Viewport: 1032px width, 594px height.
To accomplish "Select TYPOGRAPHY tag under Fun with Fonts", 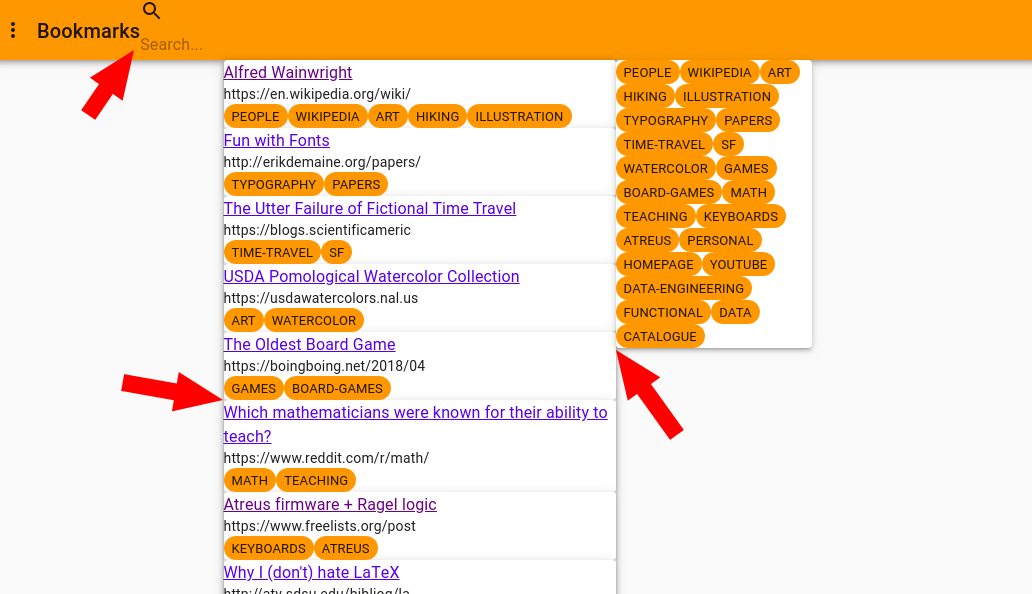I will pyautogui.click(x=274, y=185).
